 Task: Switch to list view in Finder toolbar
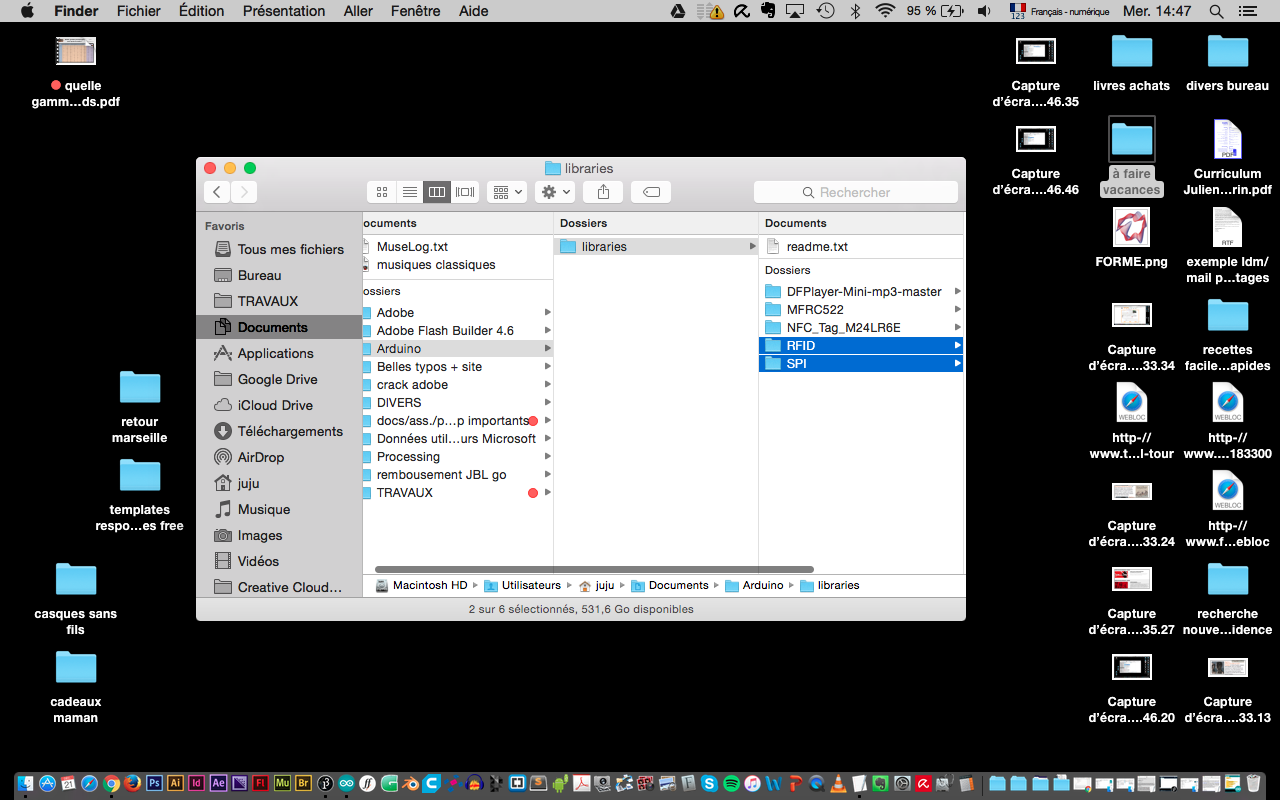(x=409, y=192)
